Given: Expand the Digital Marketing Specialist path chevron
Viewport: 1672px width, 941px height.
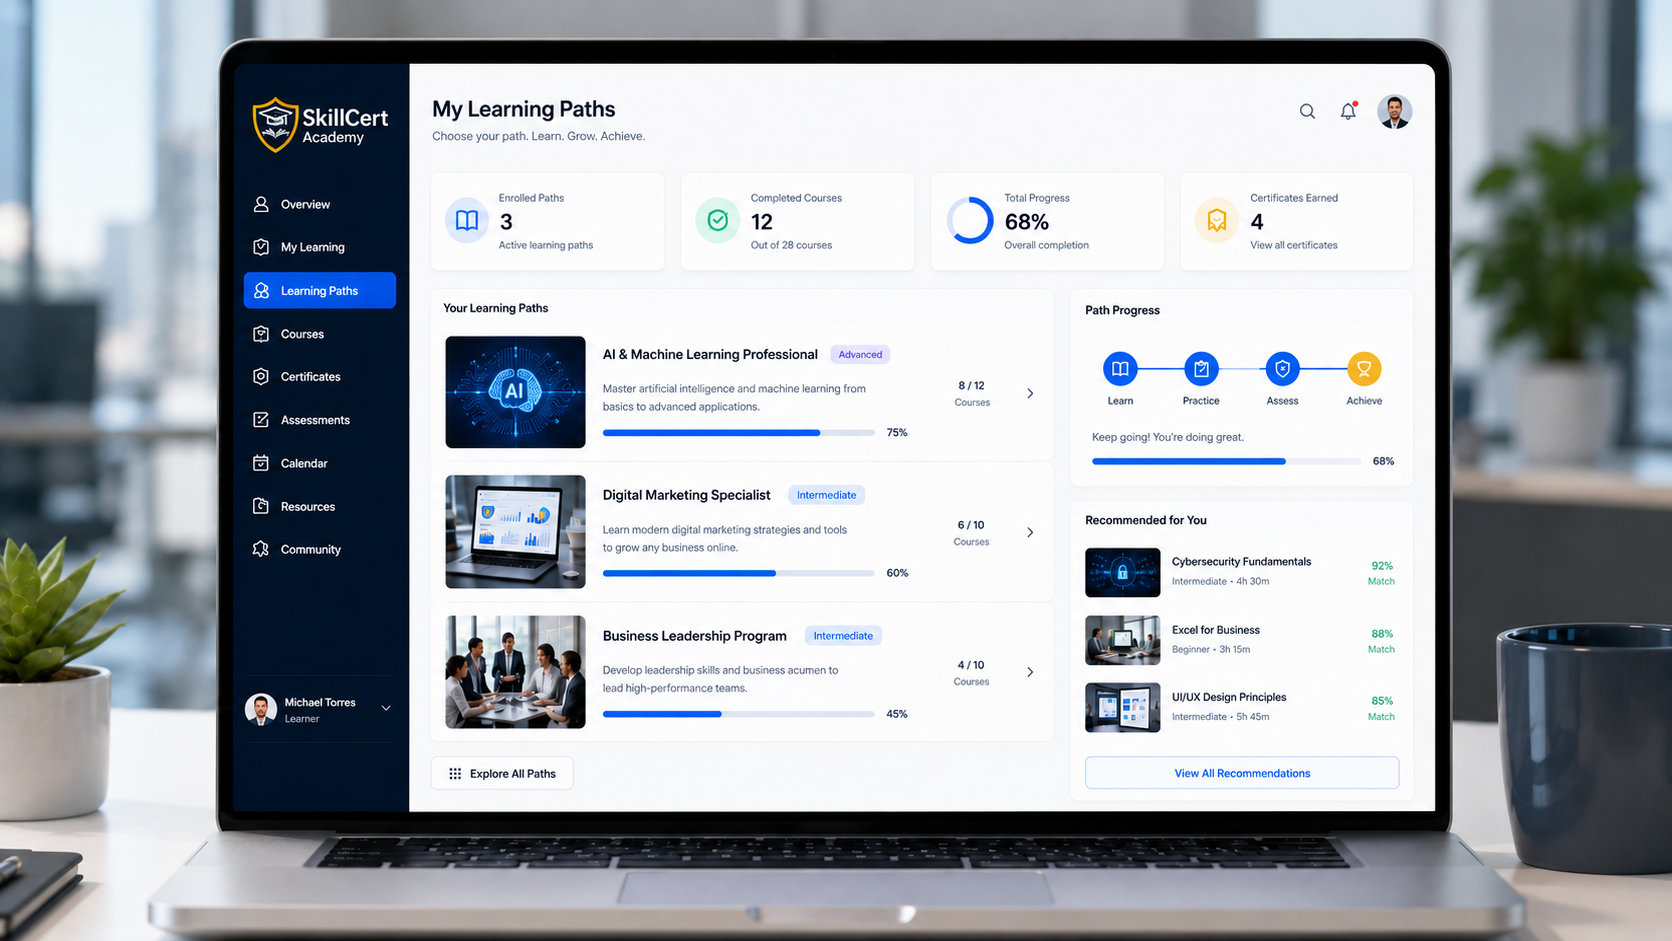Looking at the screenshot, I should coord(1030,532).
